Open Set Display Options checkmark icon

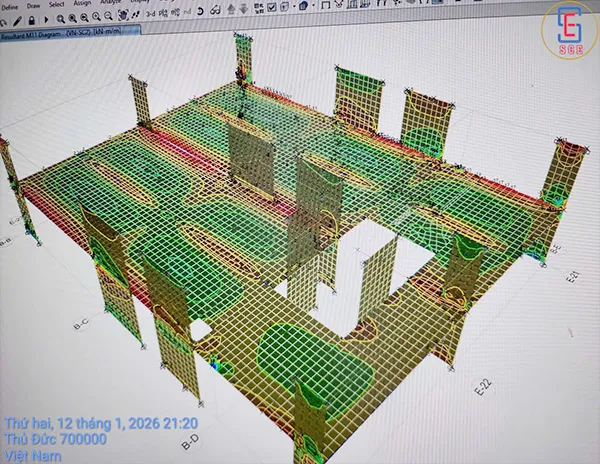[272, 7]
